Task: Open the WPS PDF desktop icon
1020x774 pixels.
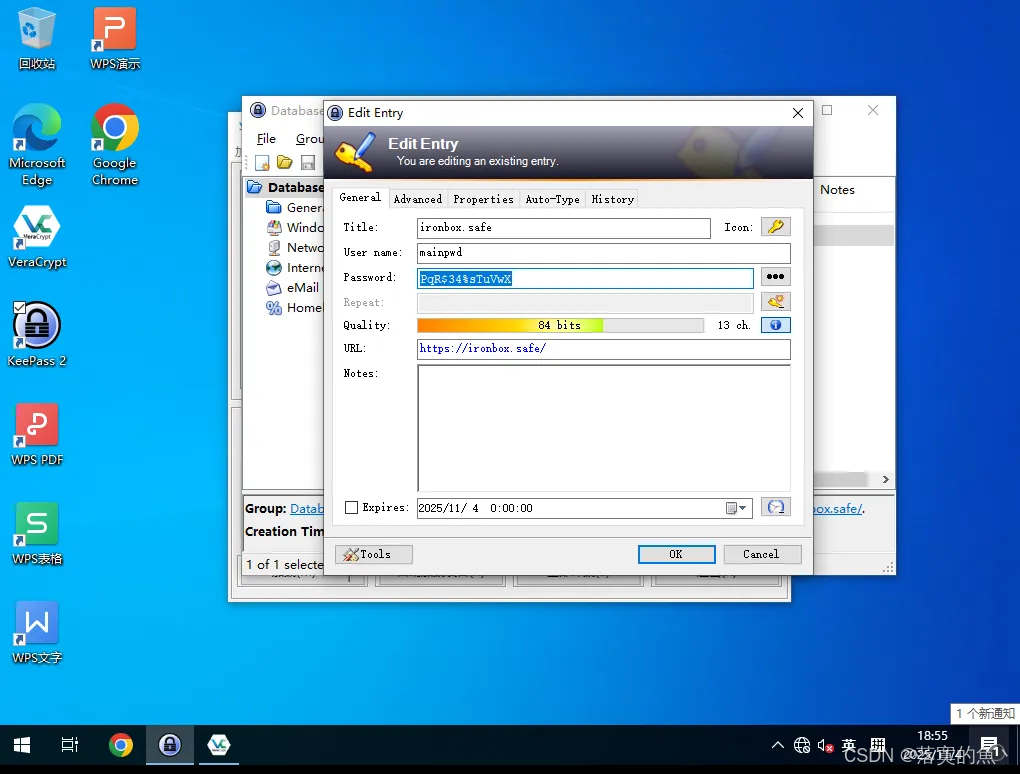Action: pos(37,434)
